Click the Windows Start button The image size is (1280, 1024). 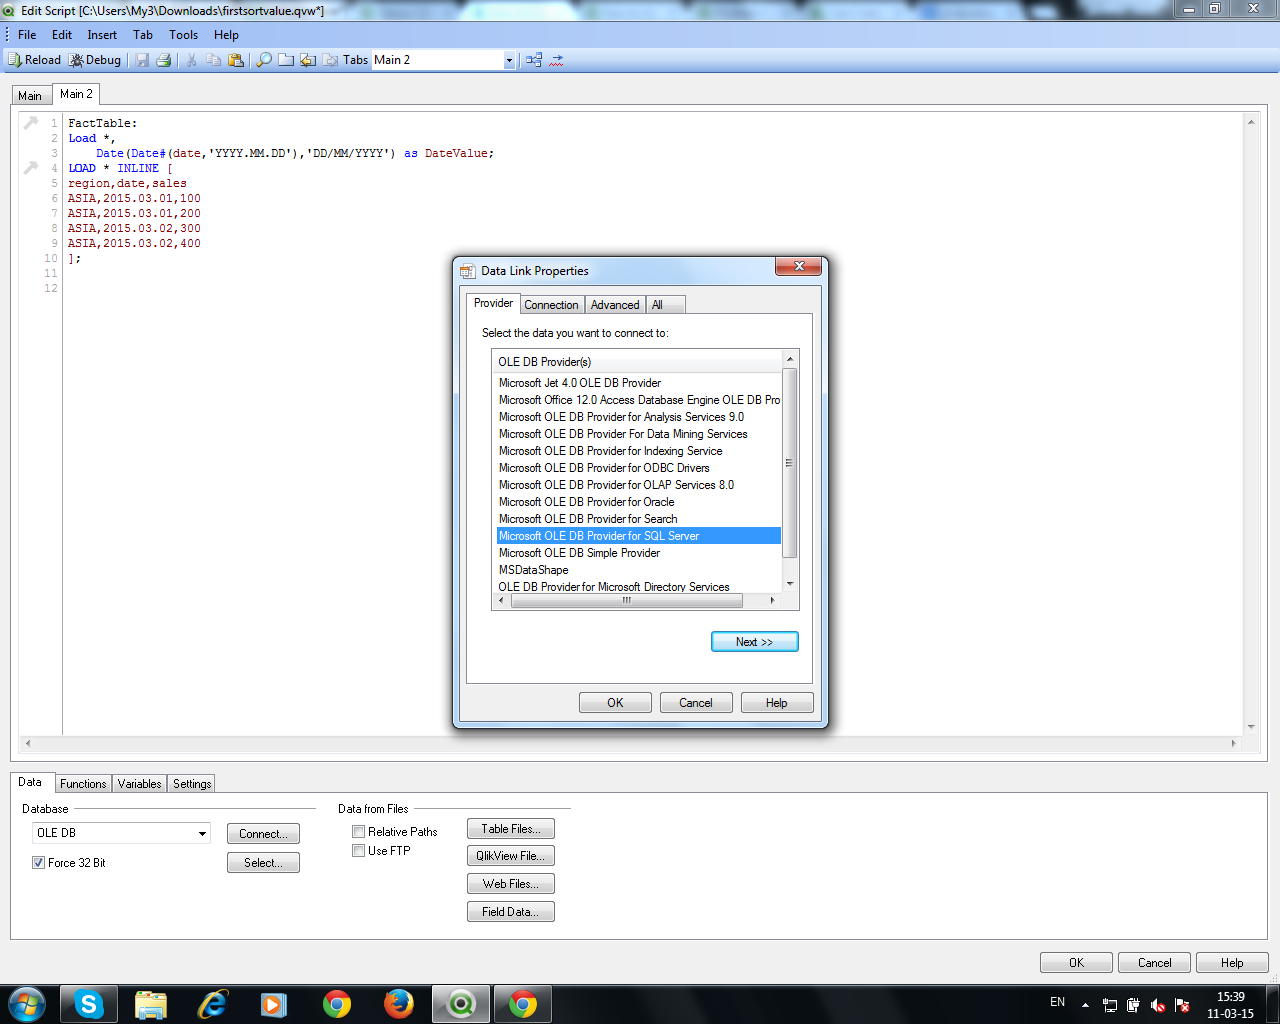click(x=27, y=1004)
